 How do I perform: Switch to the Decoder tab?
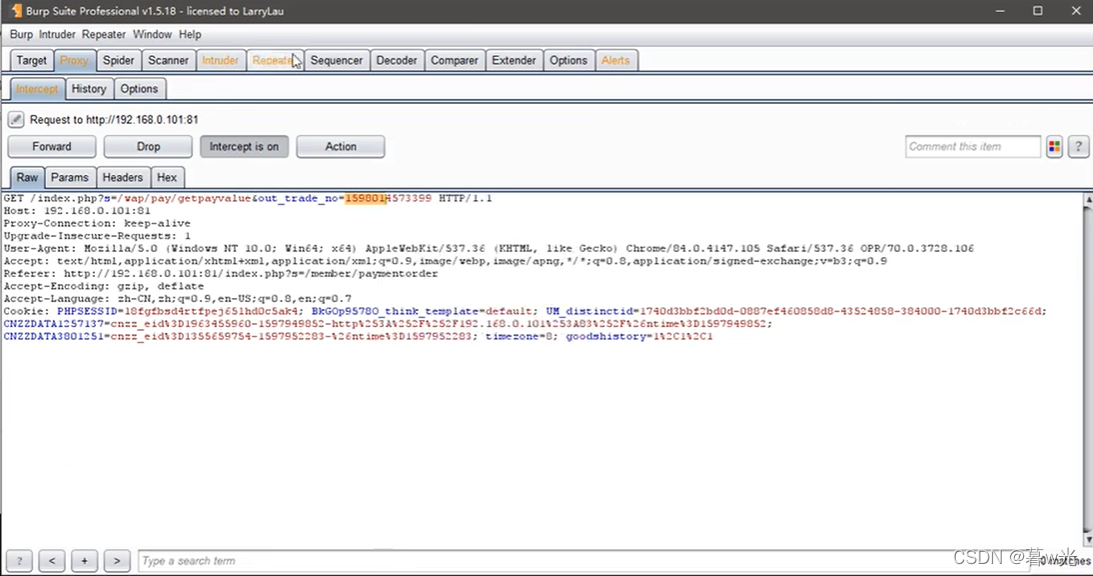click(x=397, y=61)
